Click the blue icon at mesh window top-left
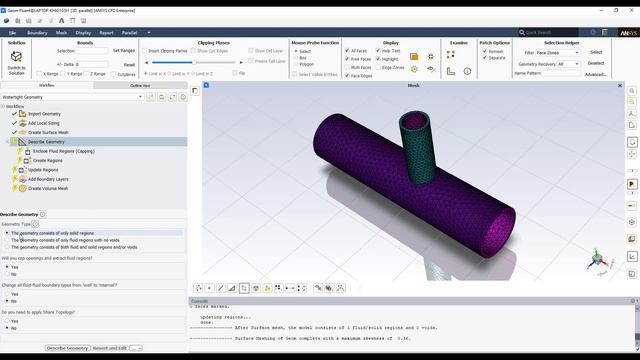Image resolution: width=640 pixels, height=360 pixels. [206, 85]
